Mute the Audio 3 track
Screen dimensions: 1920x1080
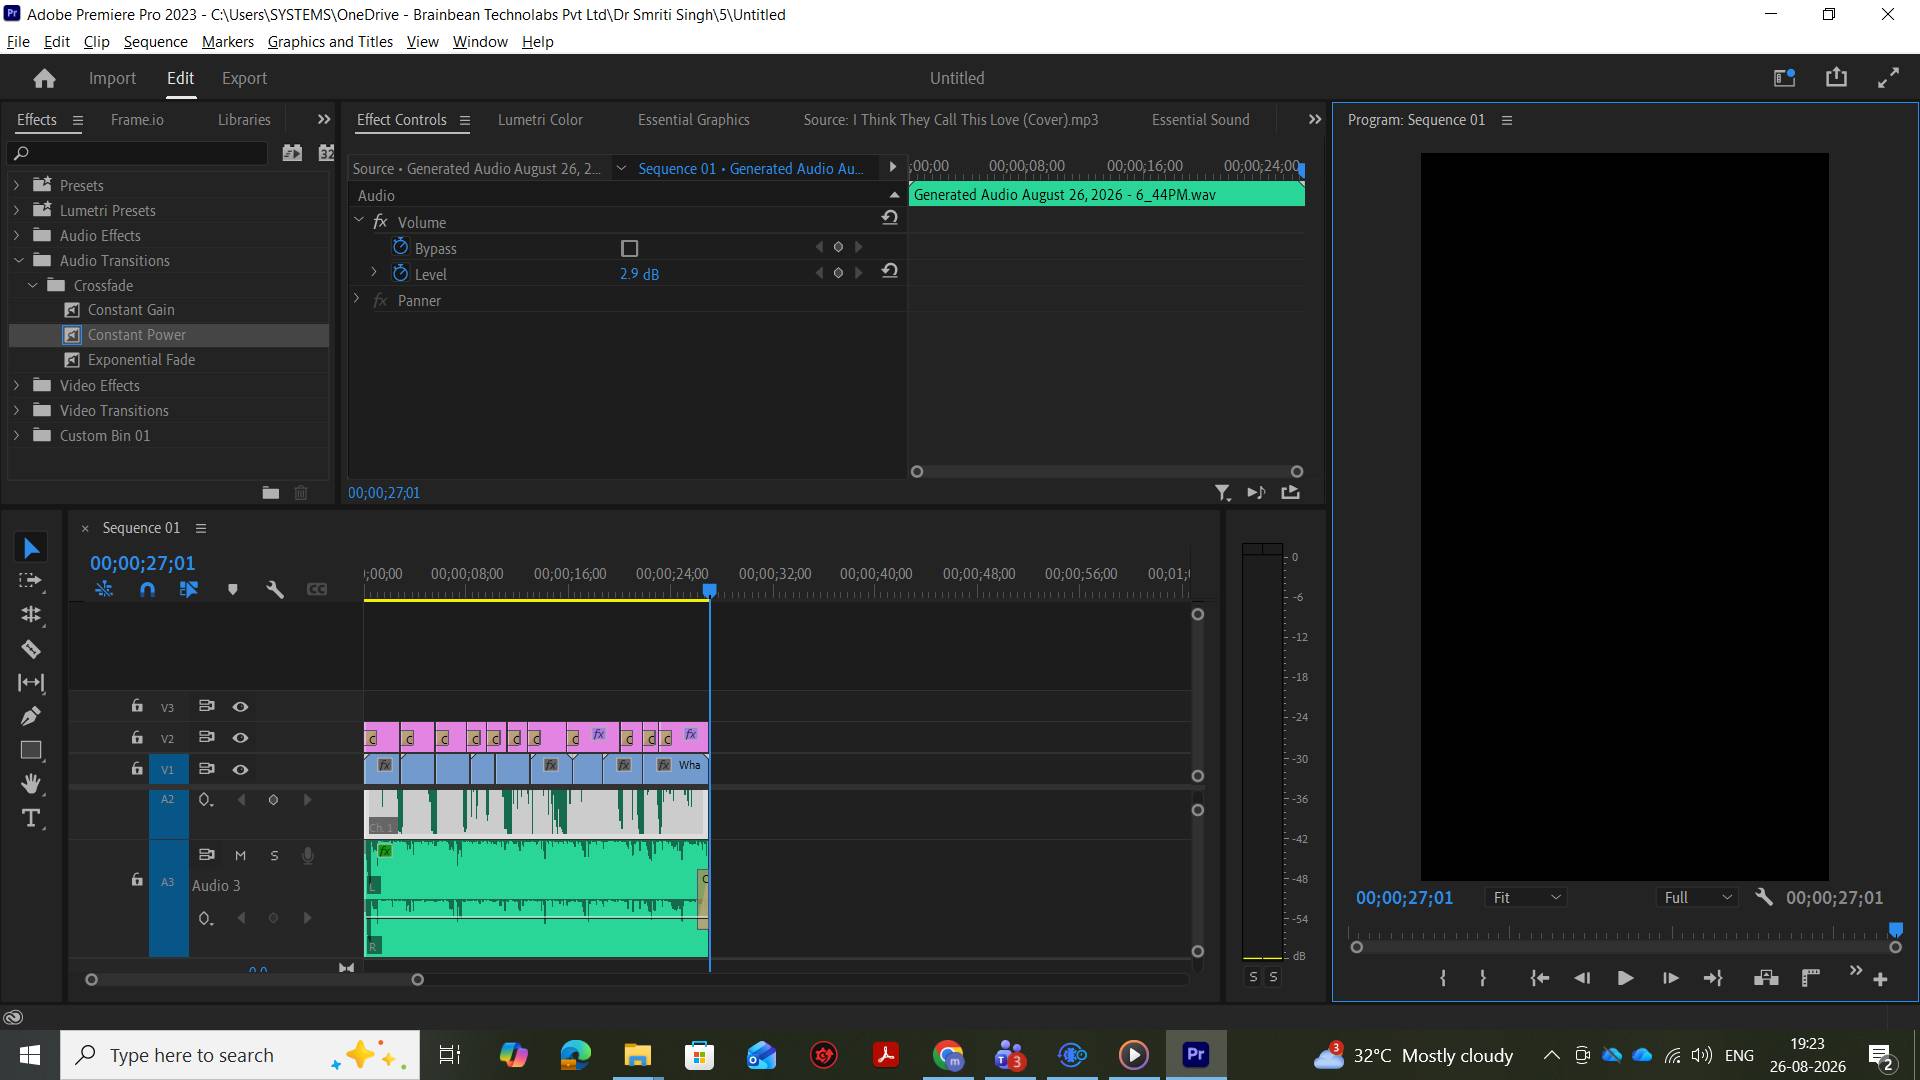pyautogui.click(x=240, y=856)
